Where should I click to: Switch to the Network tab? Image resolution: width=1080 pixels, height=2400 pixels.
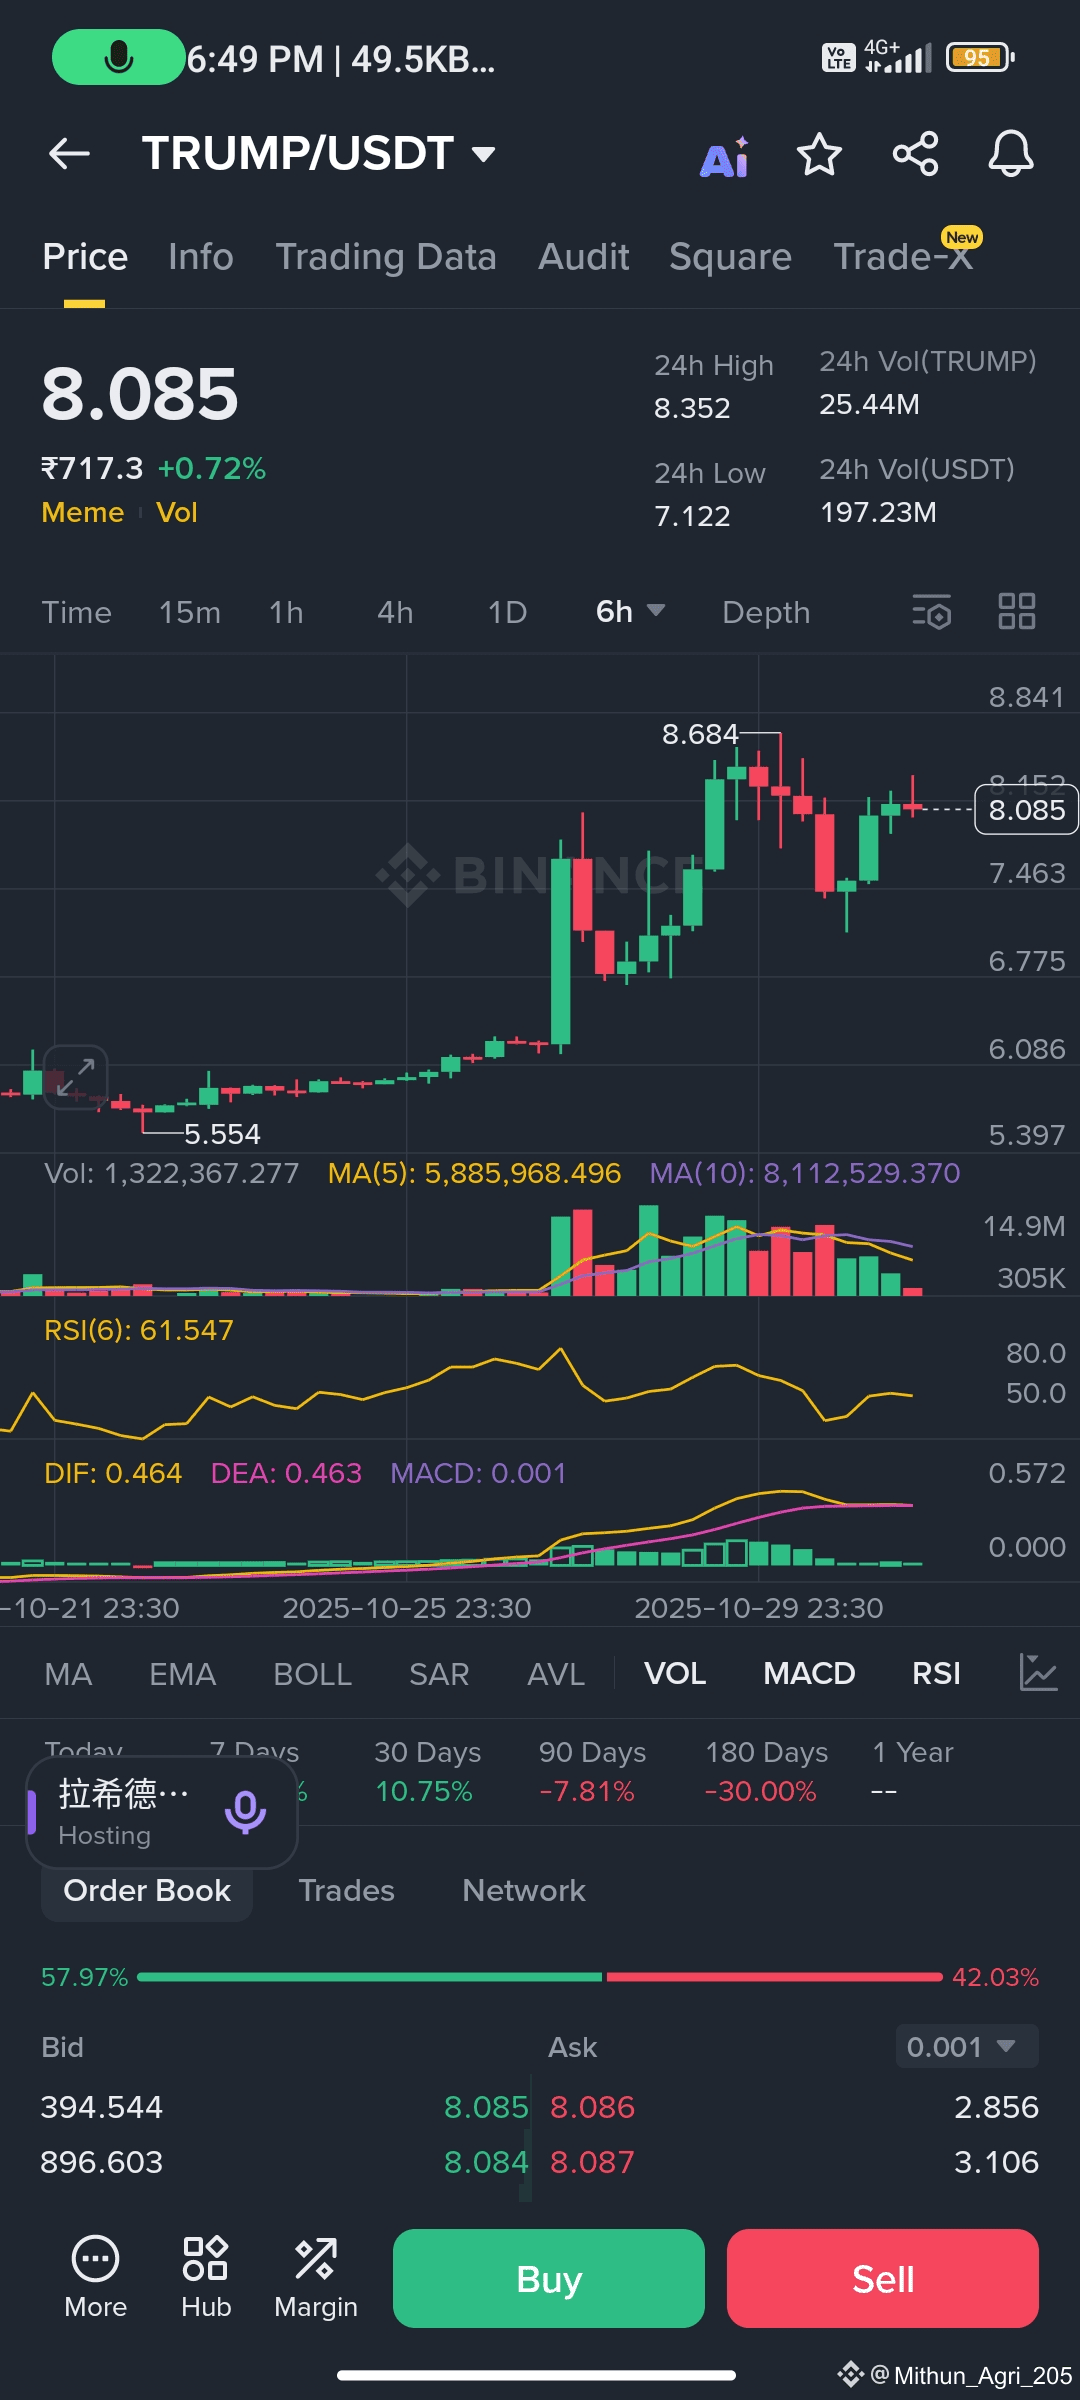click(524, 1890)
